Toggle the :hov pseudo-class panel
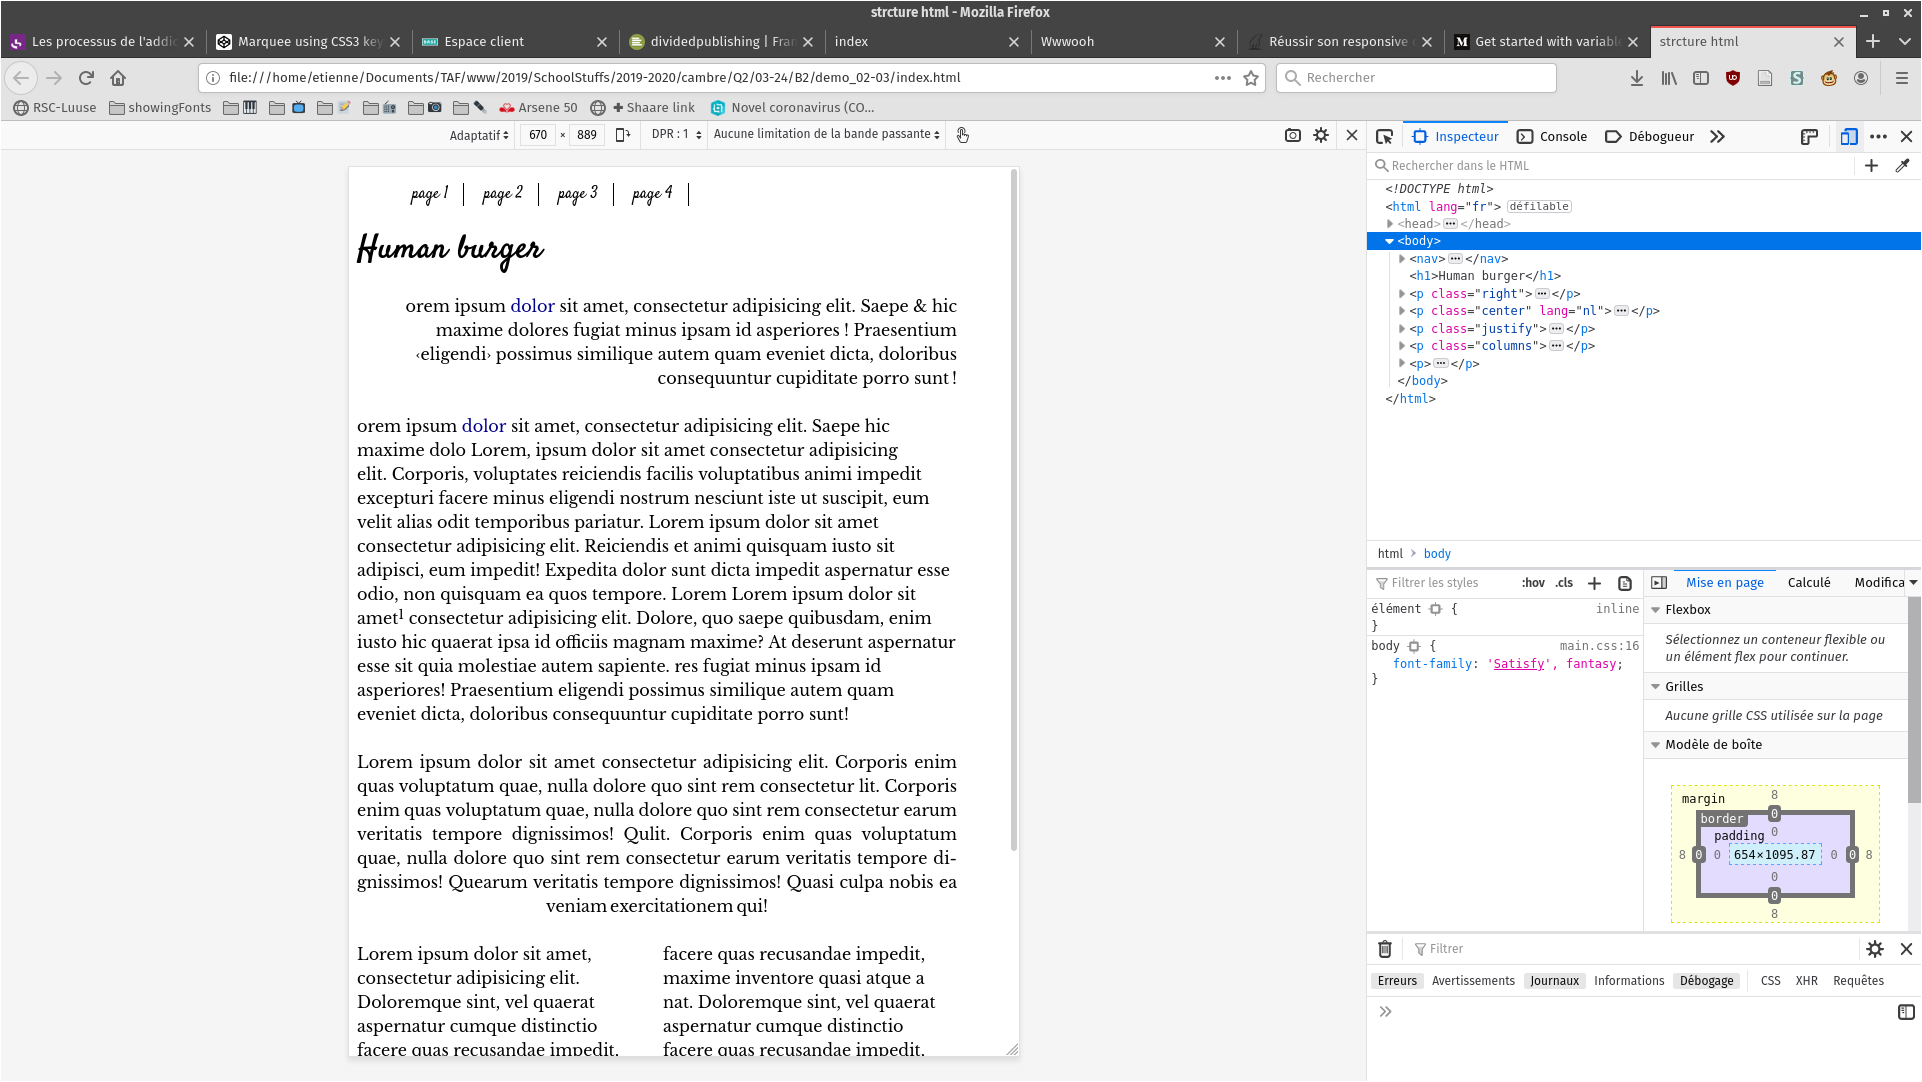Viewport: 1922px width, 1082px height. coord(1533,583)
